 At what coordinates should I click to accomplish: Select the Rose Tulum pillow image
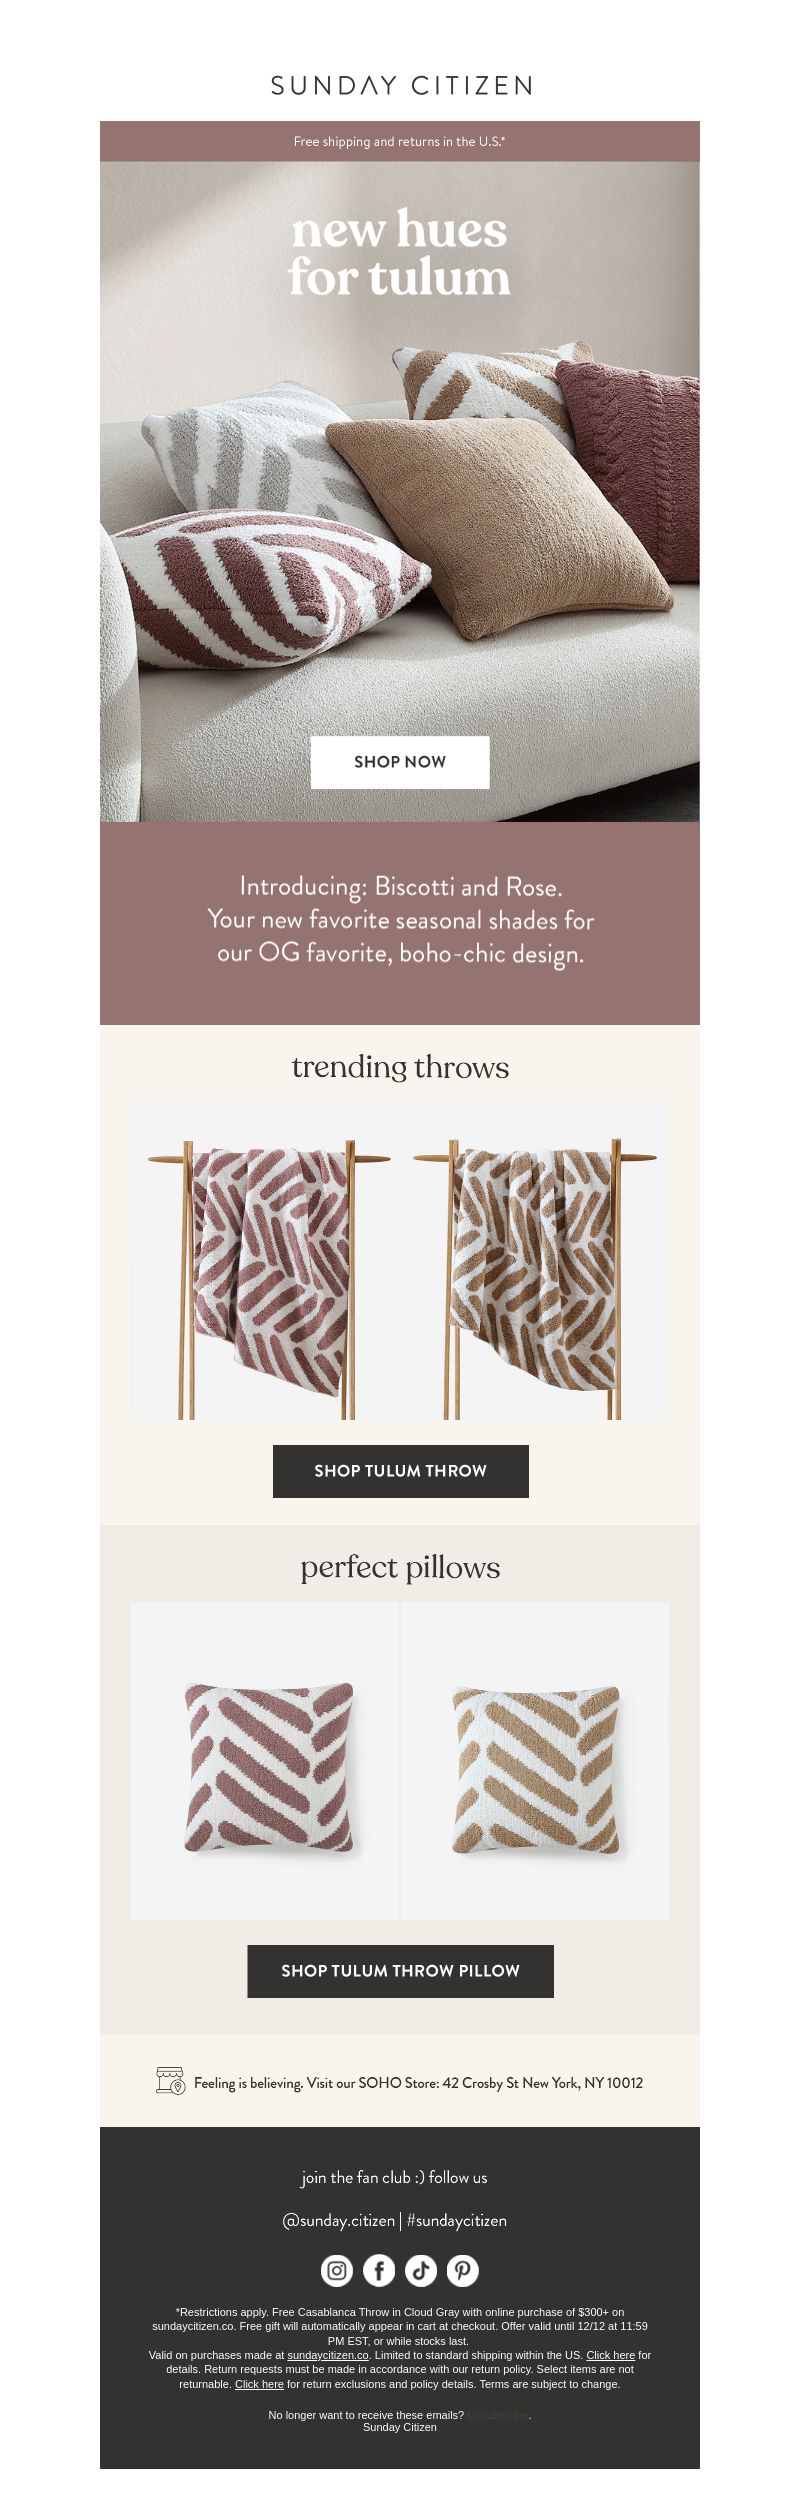click(266, 1761)
